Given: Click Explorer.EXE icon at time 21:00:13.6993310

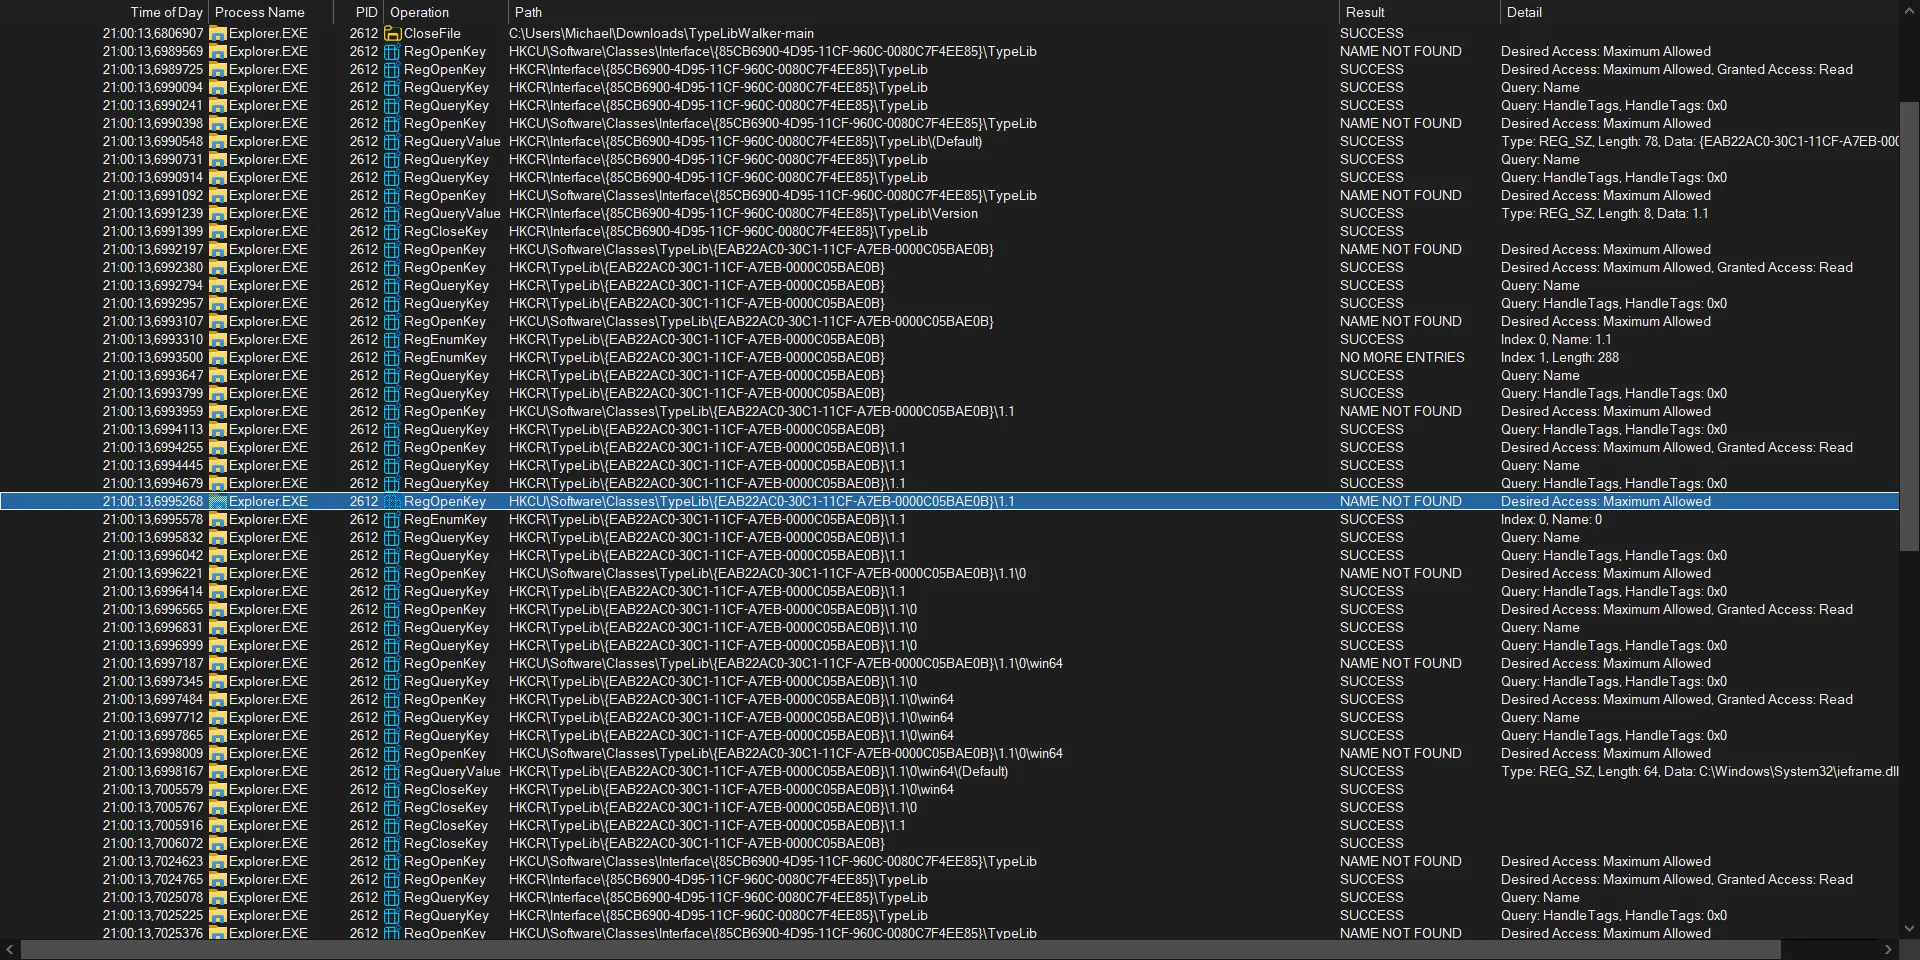Looking at the screenshot, I should coord(218,339).
